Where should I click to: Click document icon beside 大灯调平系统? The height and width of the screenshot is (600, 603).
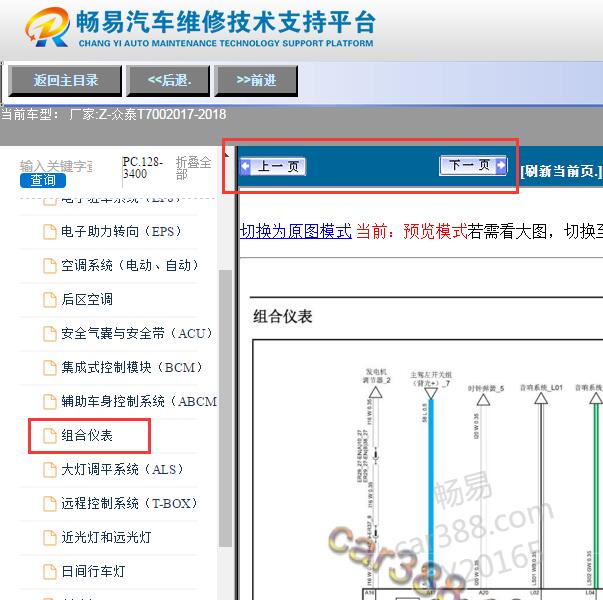point(50,469)
